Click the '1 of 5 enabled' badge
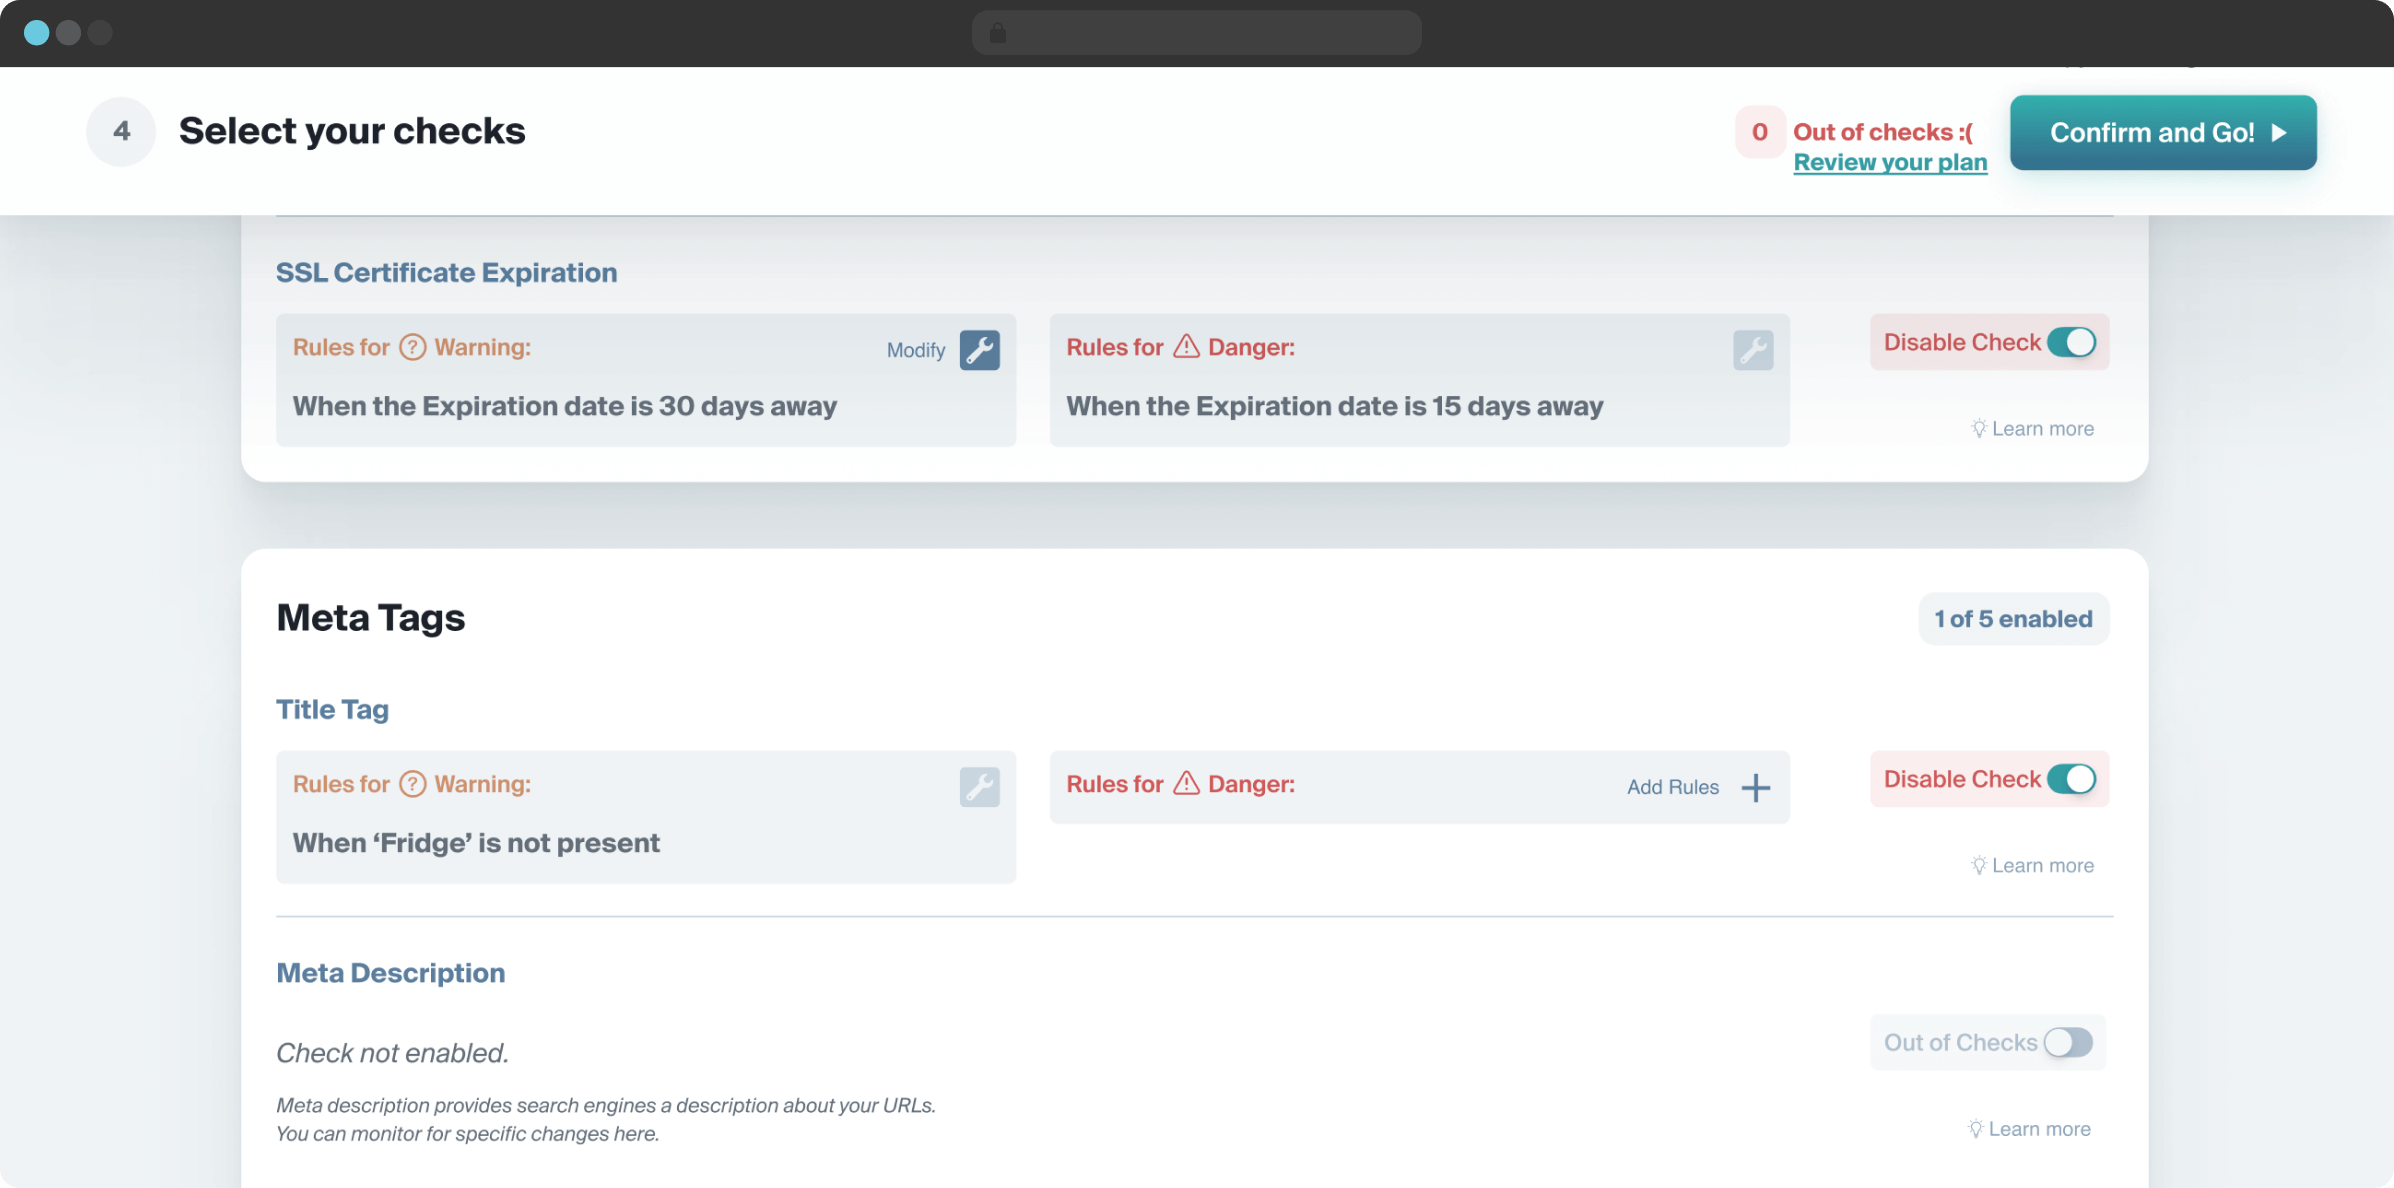 [x=2013, y=619]
